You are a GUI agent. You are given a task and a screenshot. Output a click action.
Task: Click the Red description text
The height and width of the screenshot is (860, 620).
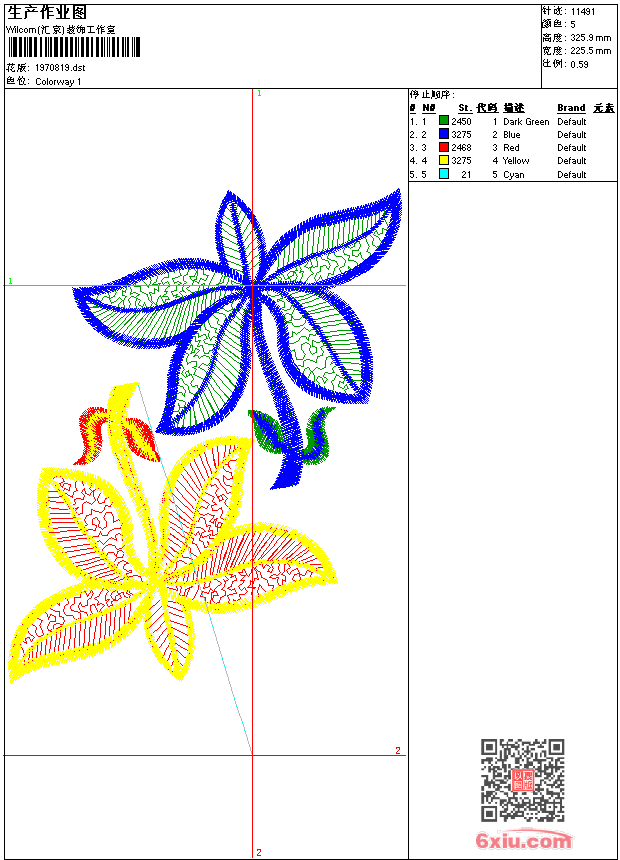click(511, 148)
